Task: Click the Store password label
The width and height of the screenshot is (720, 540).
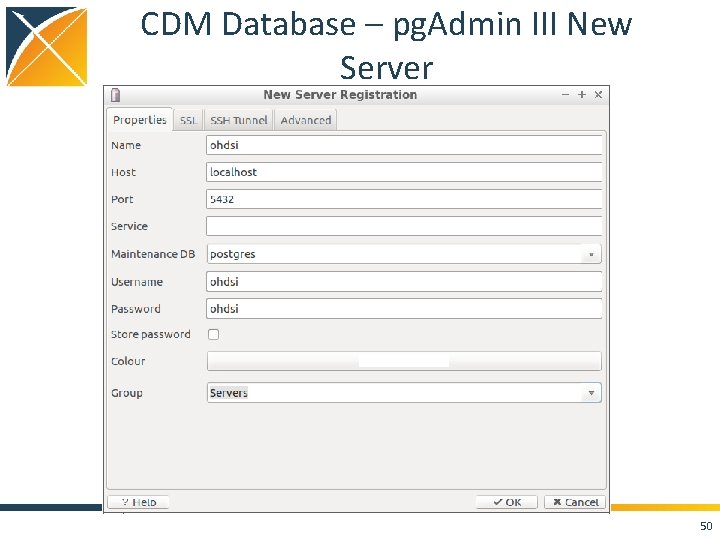Action: [x=151, y=334]
